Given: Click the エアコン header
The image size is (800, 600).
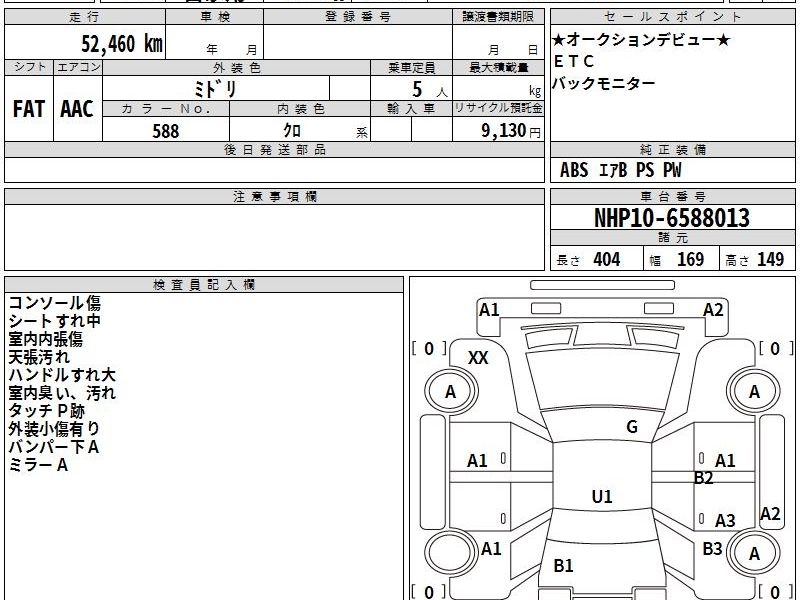Looking at the screenshot, I should coord(78,67).
